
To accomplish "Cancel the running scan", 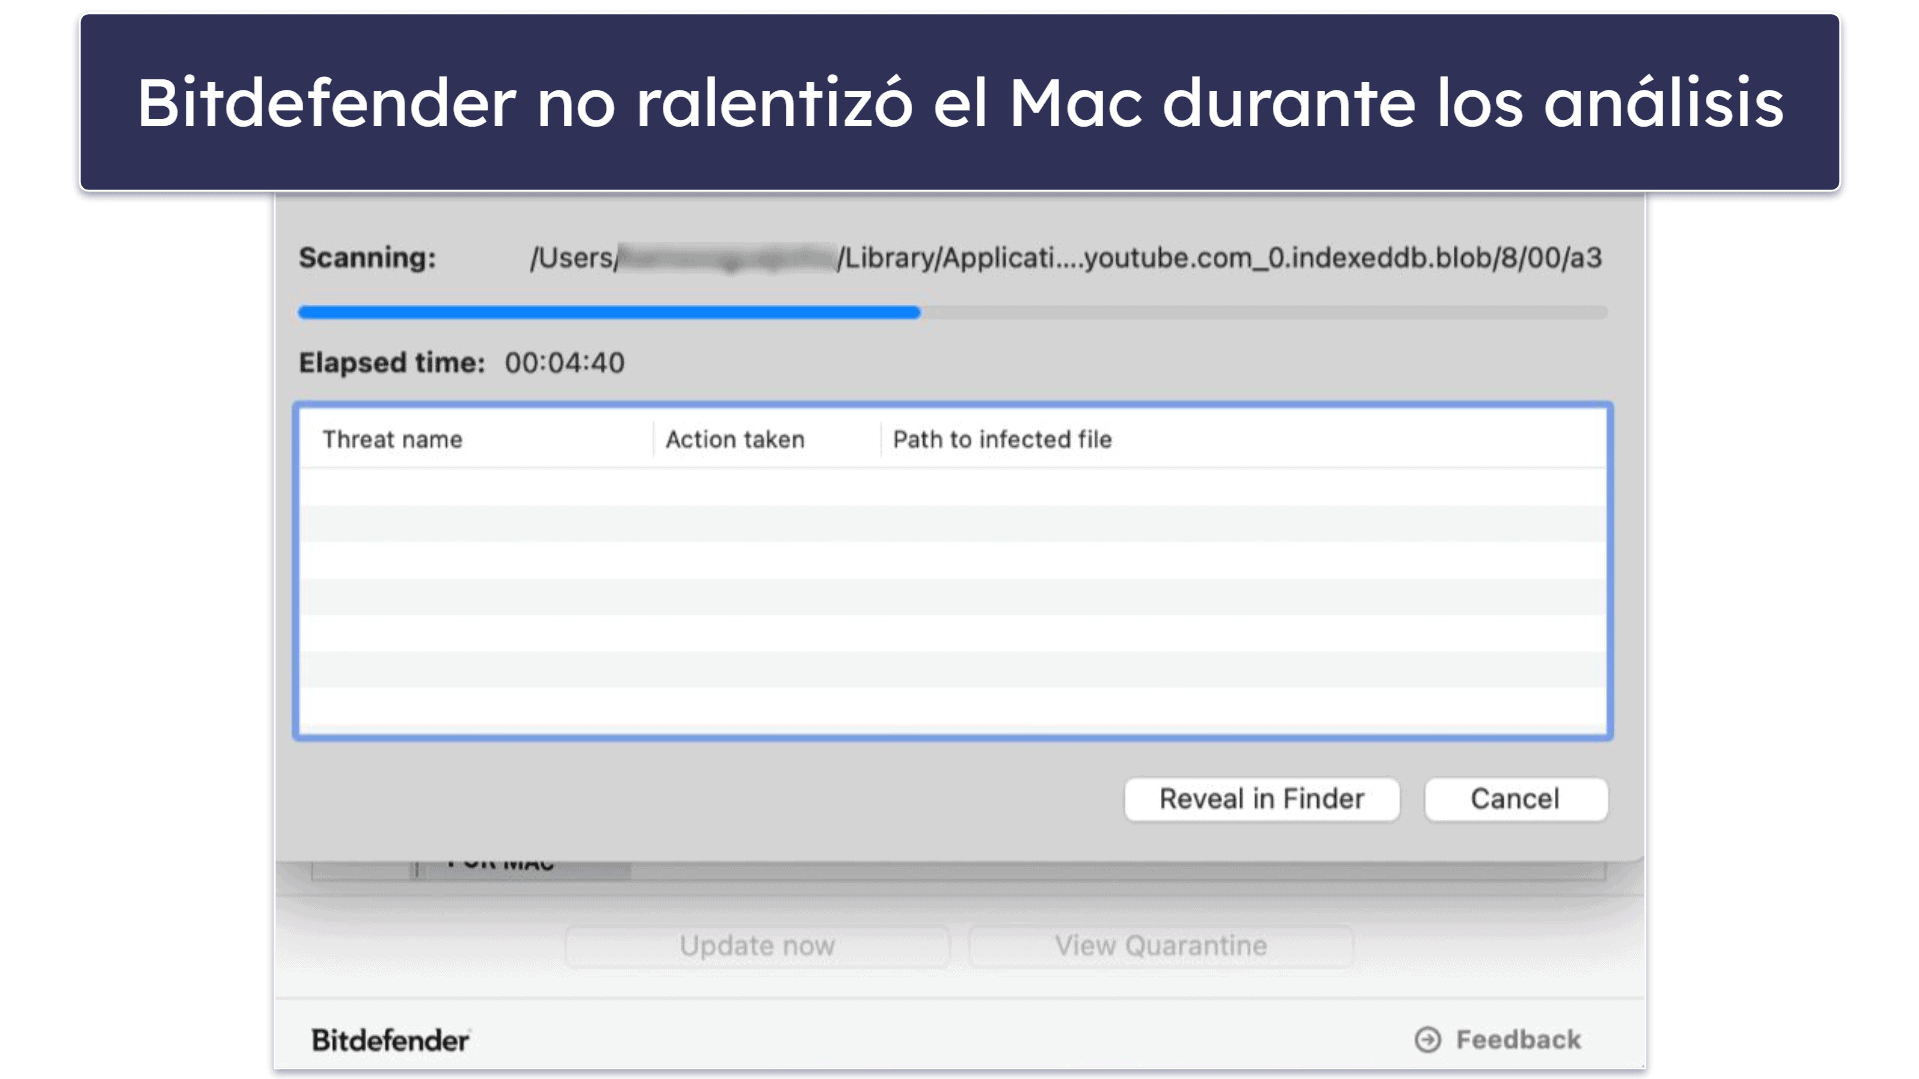I will coord(1515,799).
